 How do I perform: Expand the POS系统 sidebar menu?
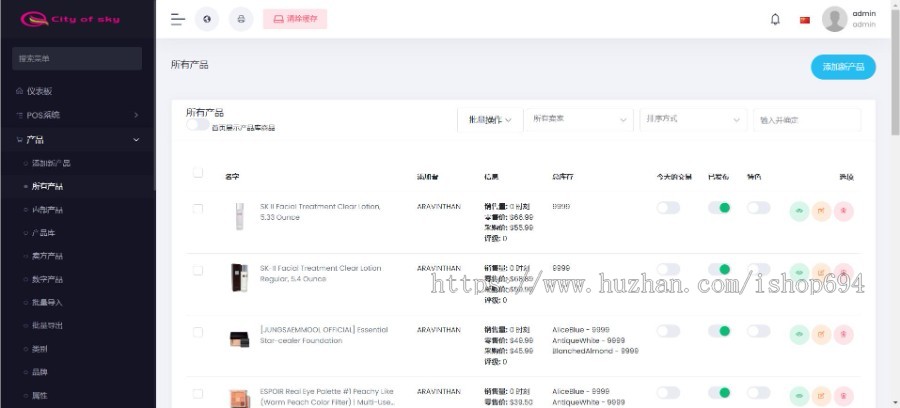[x=78, y=115]
